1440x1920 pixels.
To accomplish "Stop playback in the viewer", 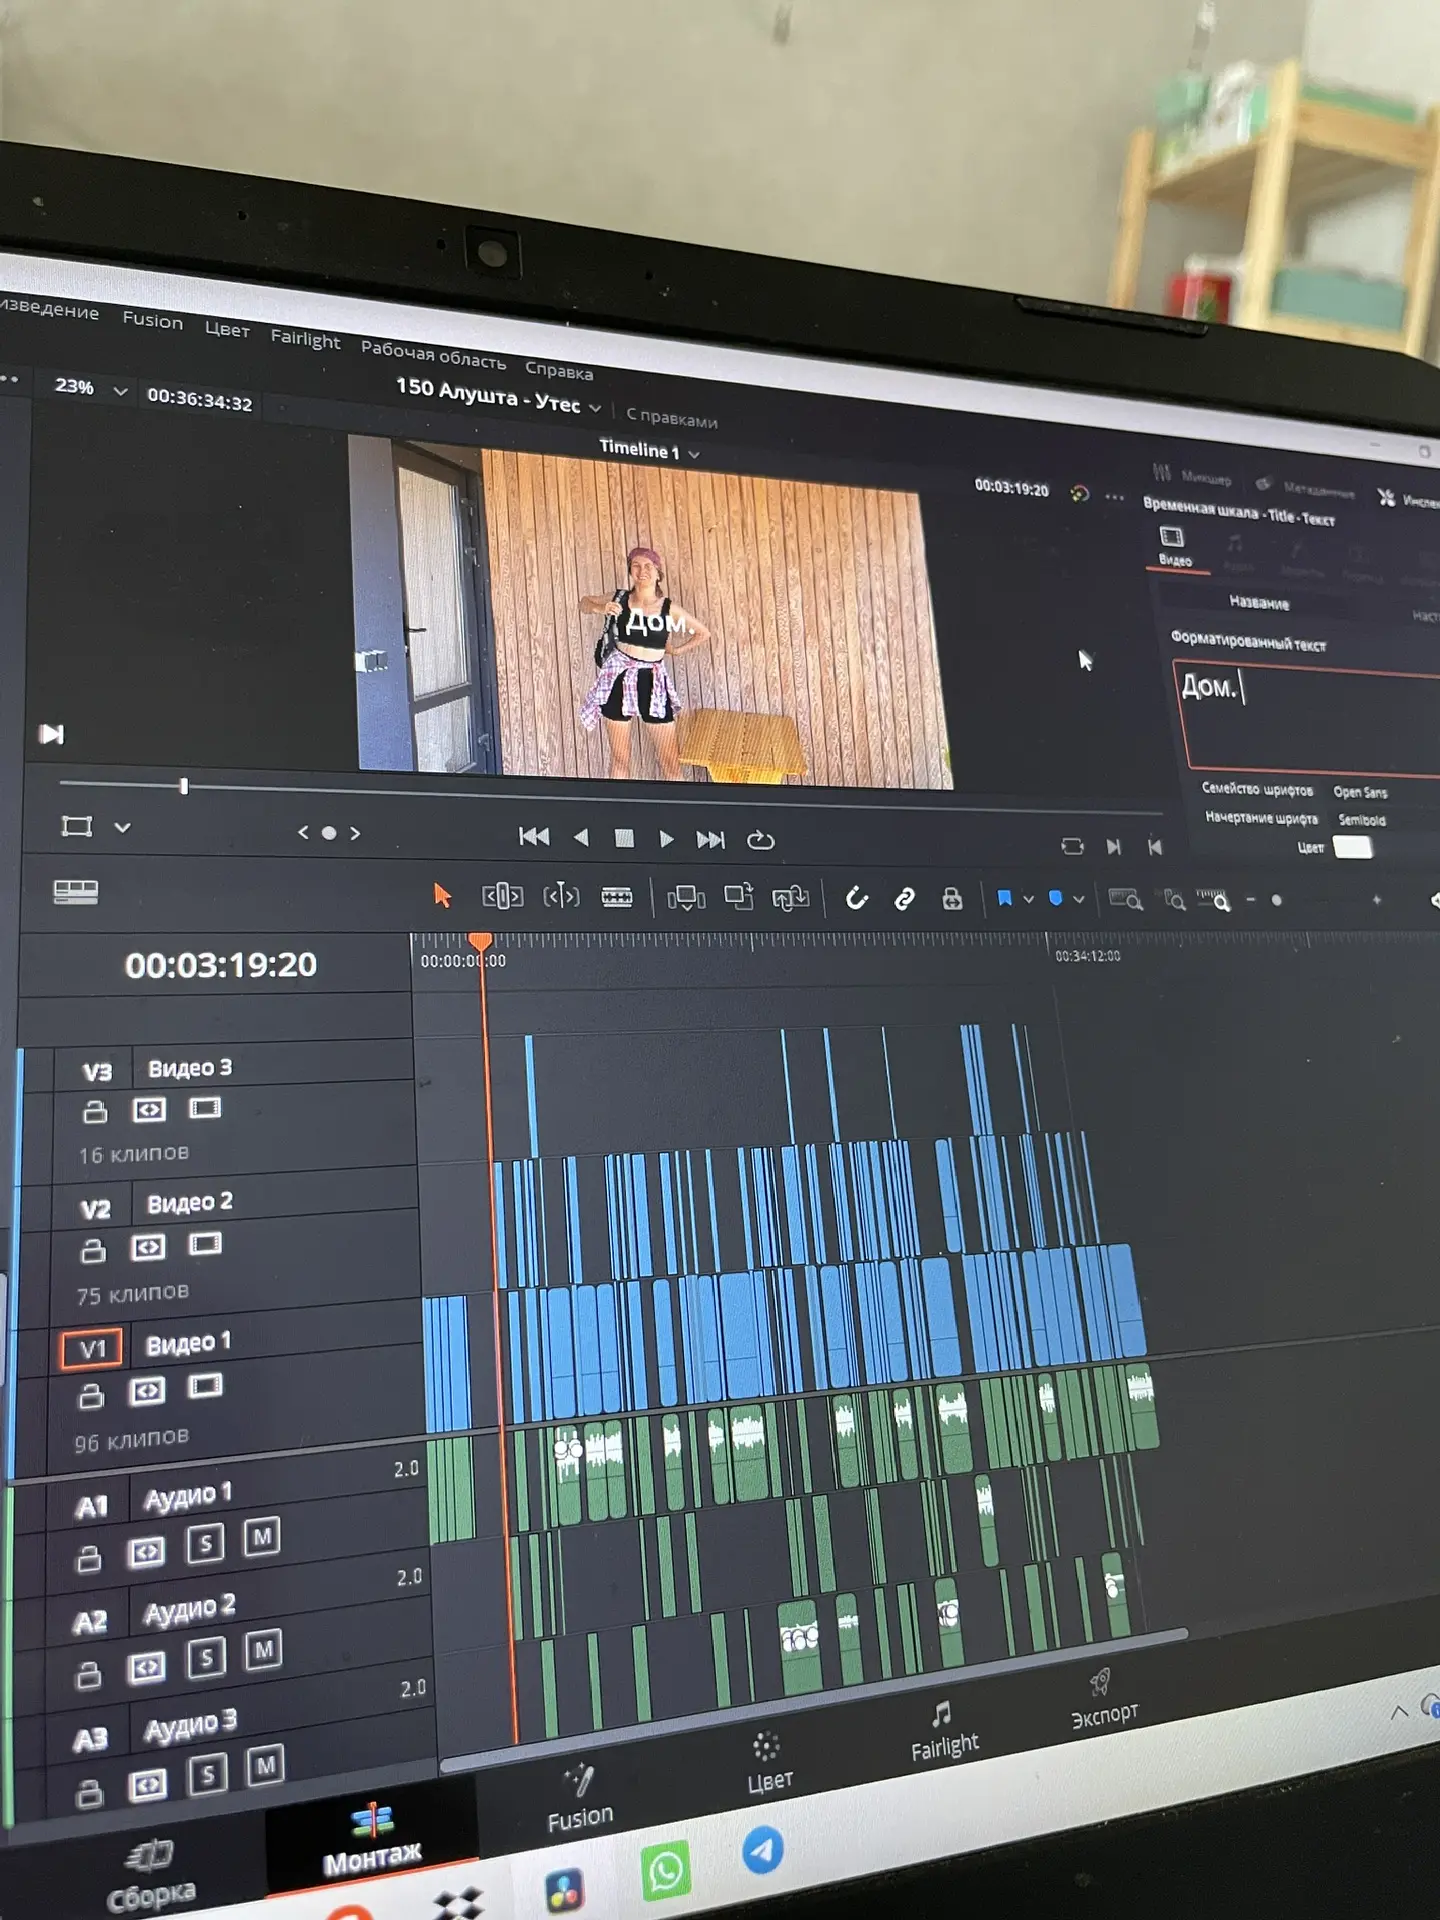I will [x=624, y=838].
